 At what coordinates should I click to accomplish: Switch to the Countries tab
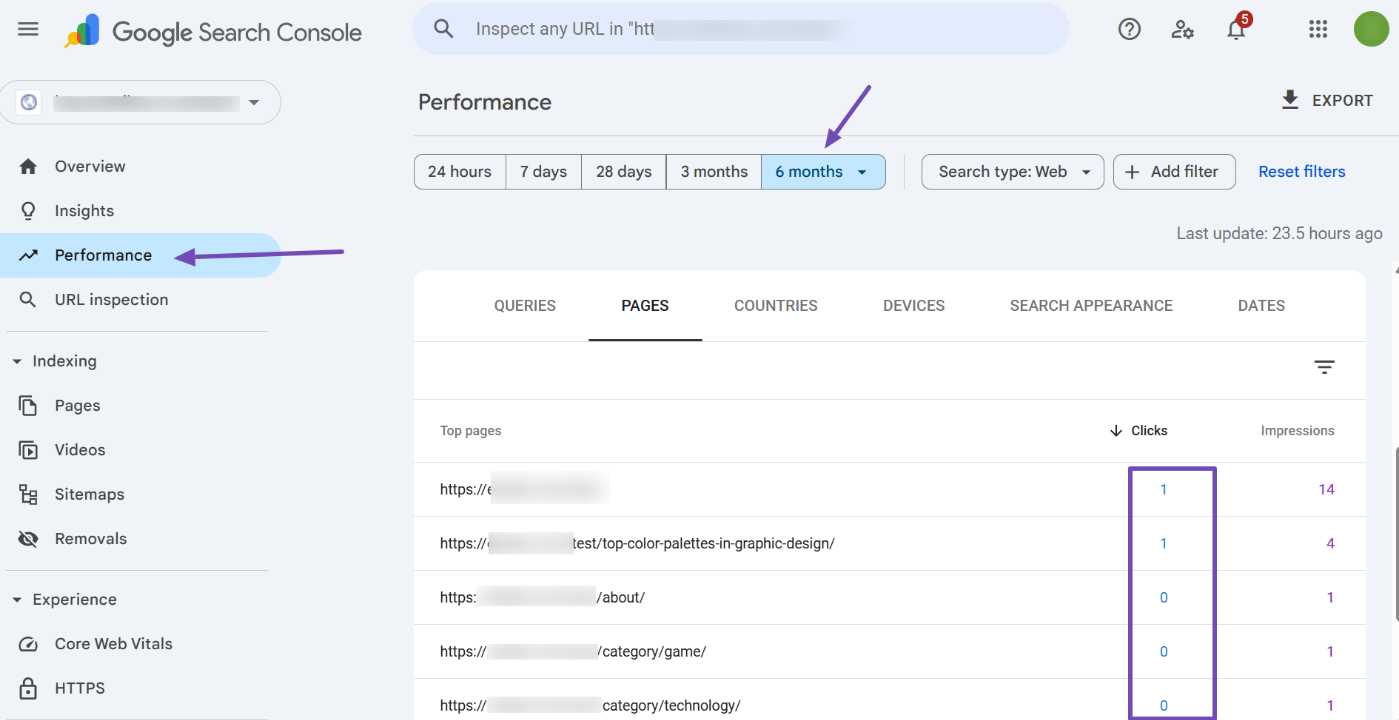click(775, 306)
